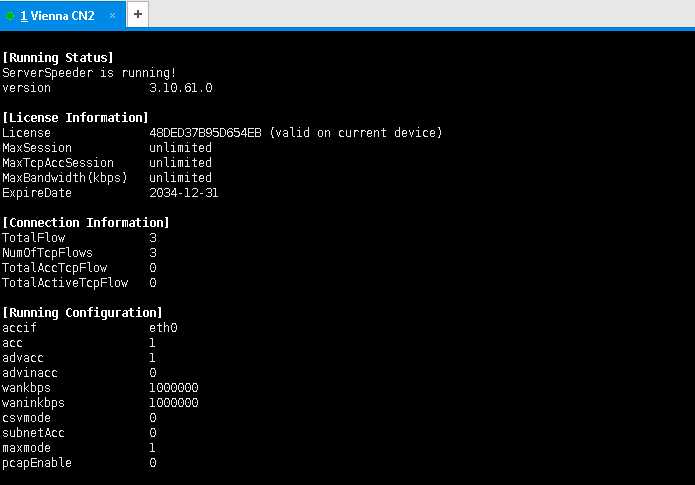Click the [Running Status] heading
Image resolution: width=695 pixels, height=485 pixels.
click(x=58, y=58)
